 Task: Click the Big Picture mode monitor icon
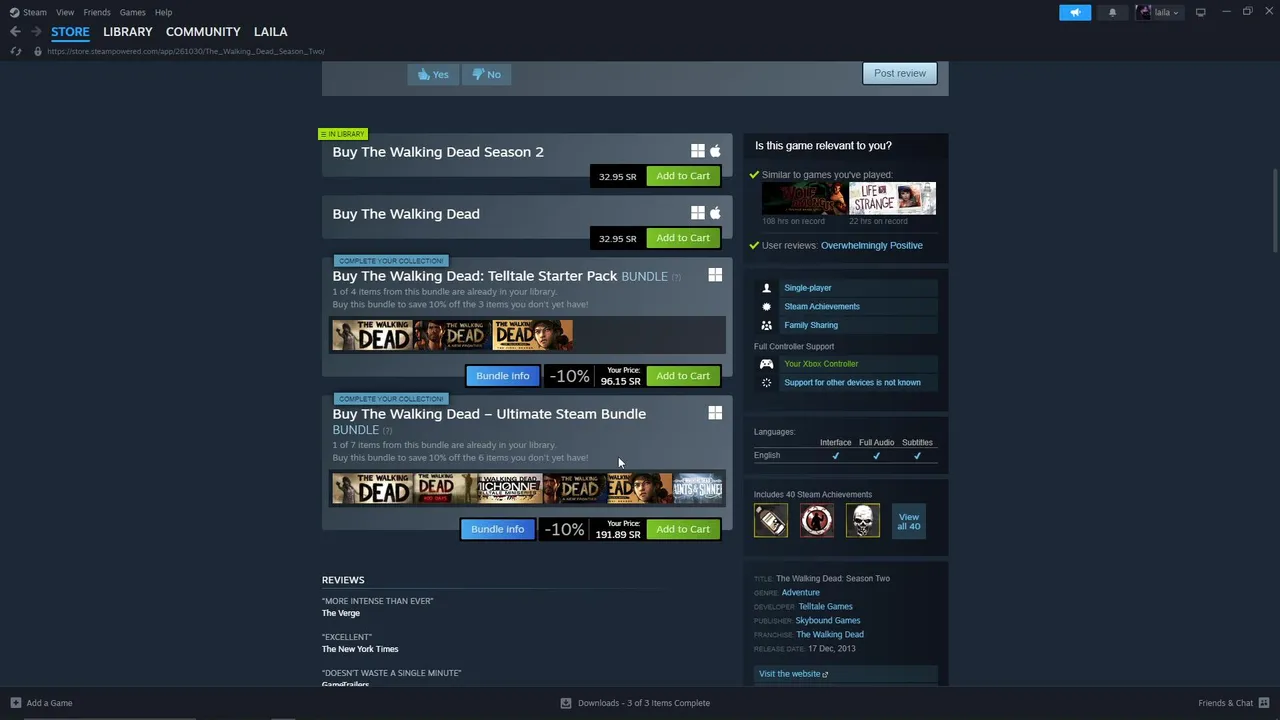point(1200,12)
